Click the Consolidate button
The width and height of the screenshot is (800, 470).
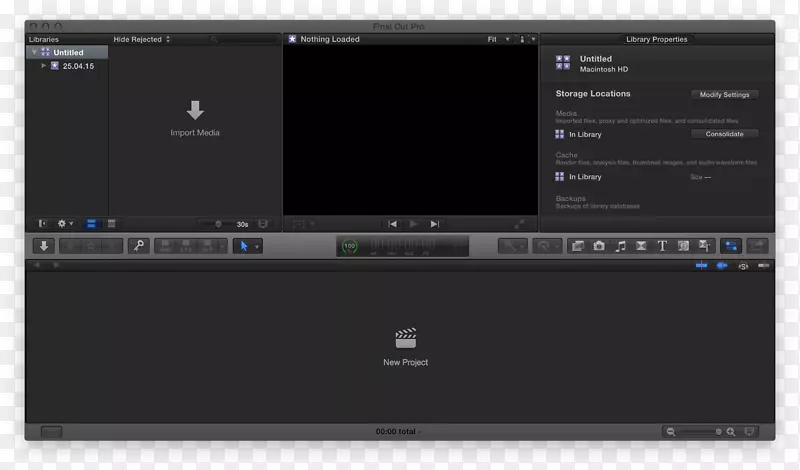pyautogui.click(x=724, y=134)
